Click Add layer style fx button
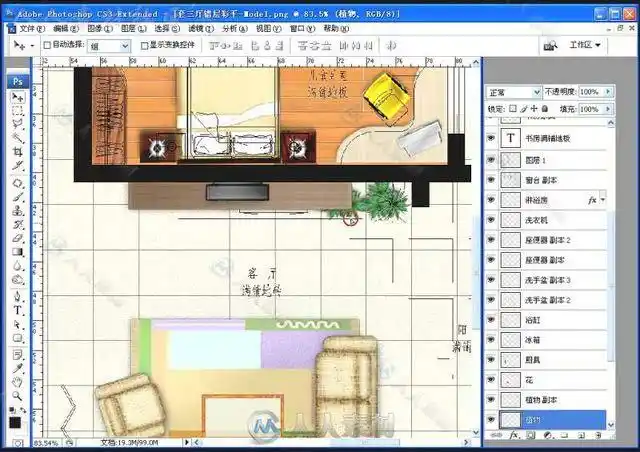 coord(514,436)
